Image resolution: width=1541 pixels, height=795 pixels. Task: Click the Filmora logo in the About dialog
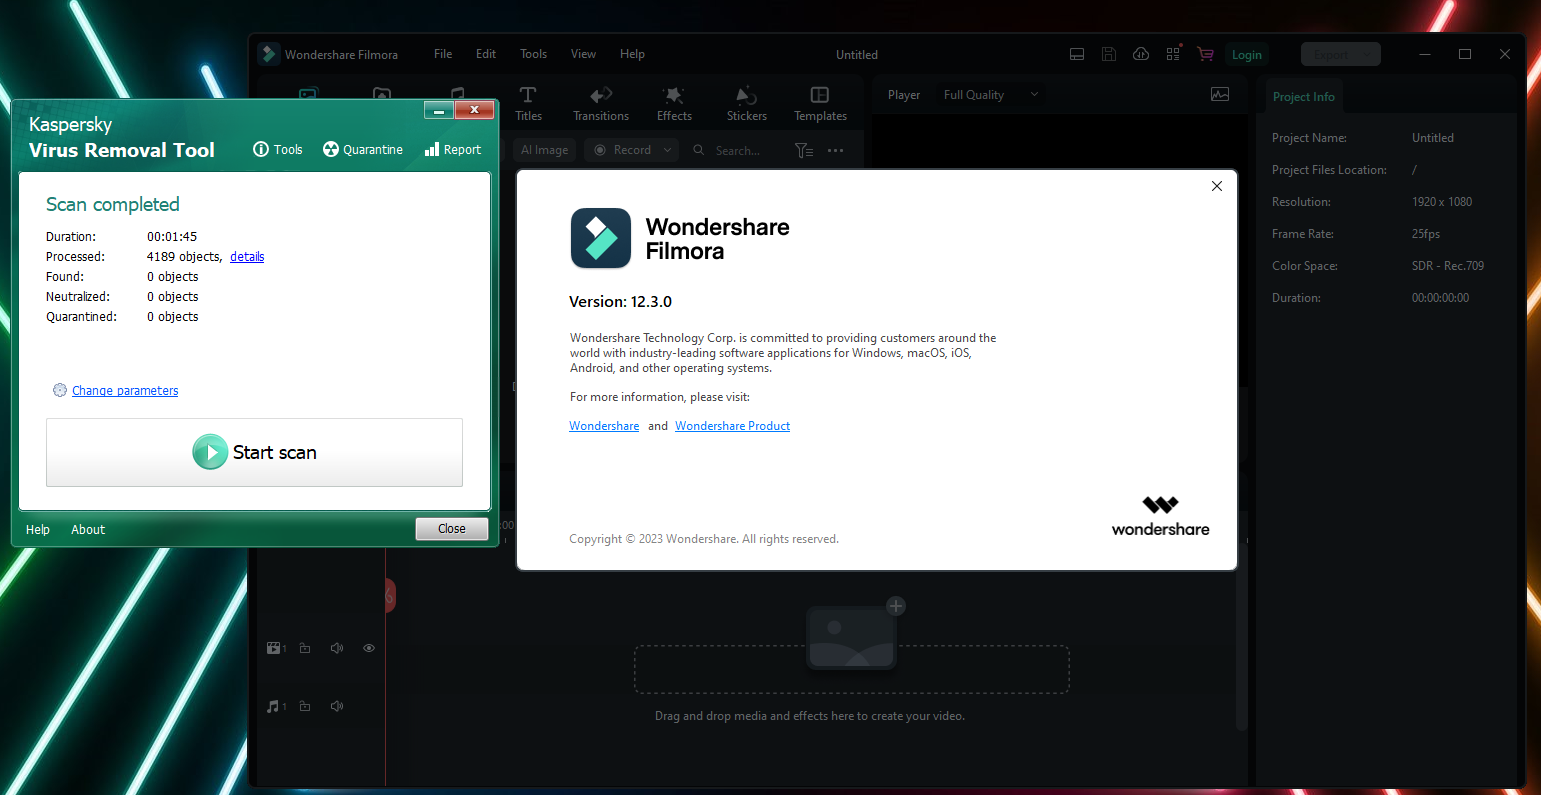coord(601,238)
